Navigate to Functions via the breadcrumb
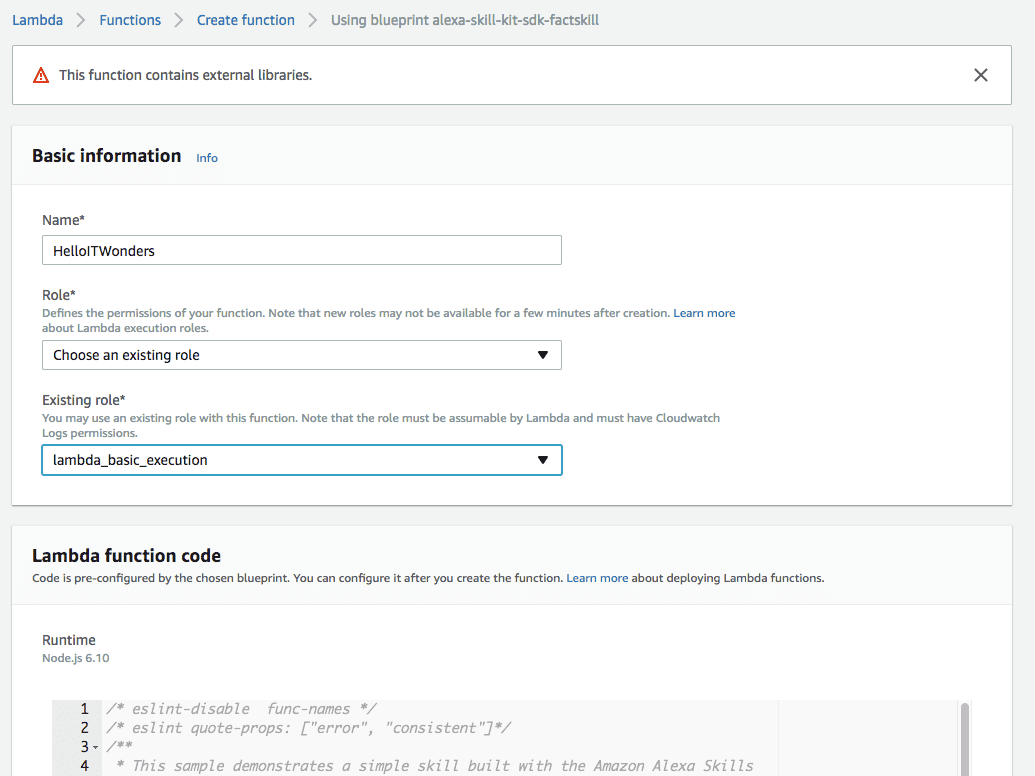1035x776 pixels. [x=130, y=19]
